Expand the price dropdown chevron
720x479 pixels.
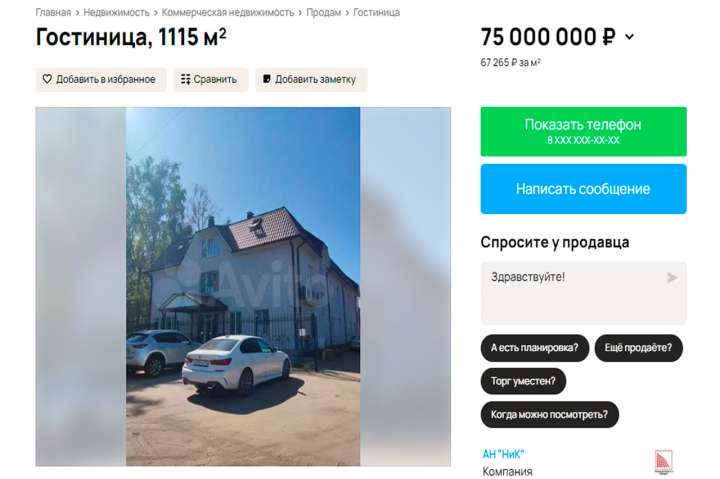point(630,37)
